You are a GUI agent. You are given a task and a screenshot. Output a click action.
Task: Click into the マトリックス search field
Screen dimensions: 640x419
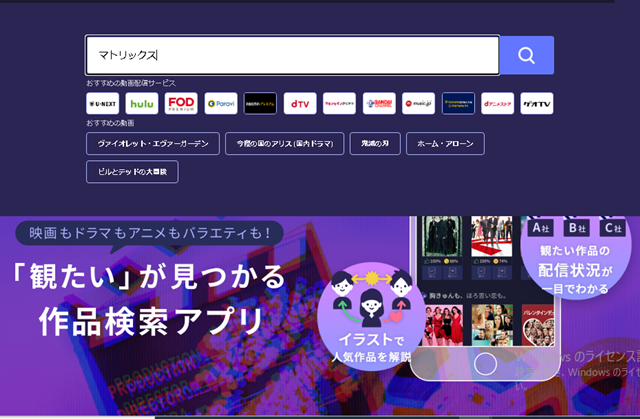click(x=292, y=55)
